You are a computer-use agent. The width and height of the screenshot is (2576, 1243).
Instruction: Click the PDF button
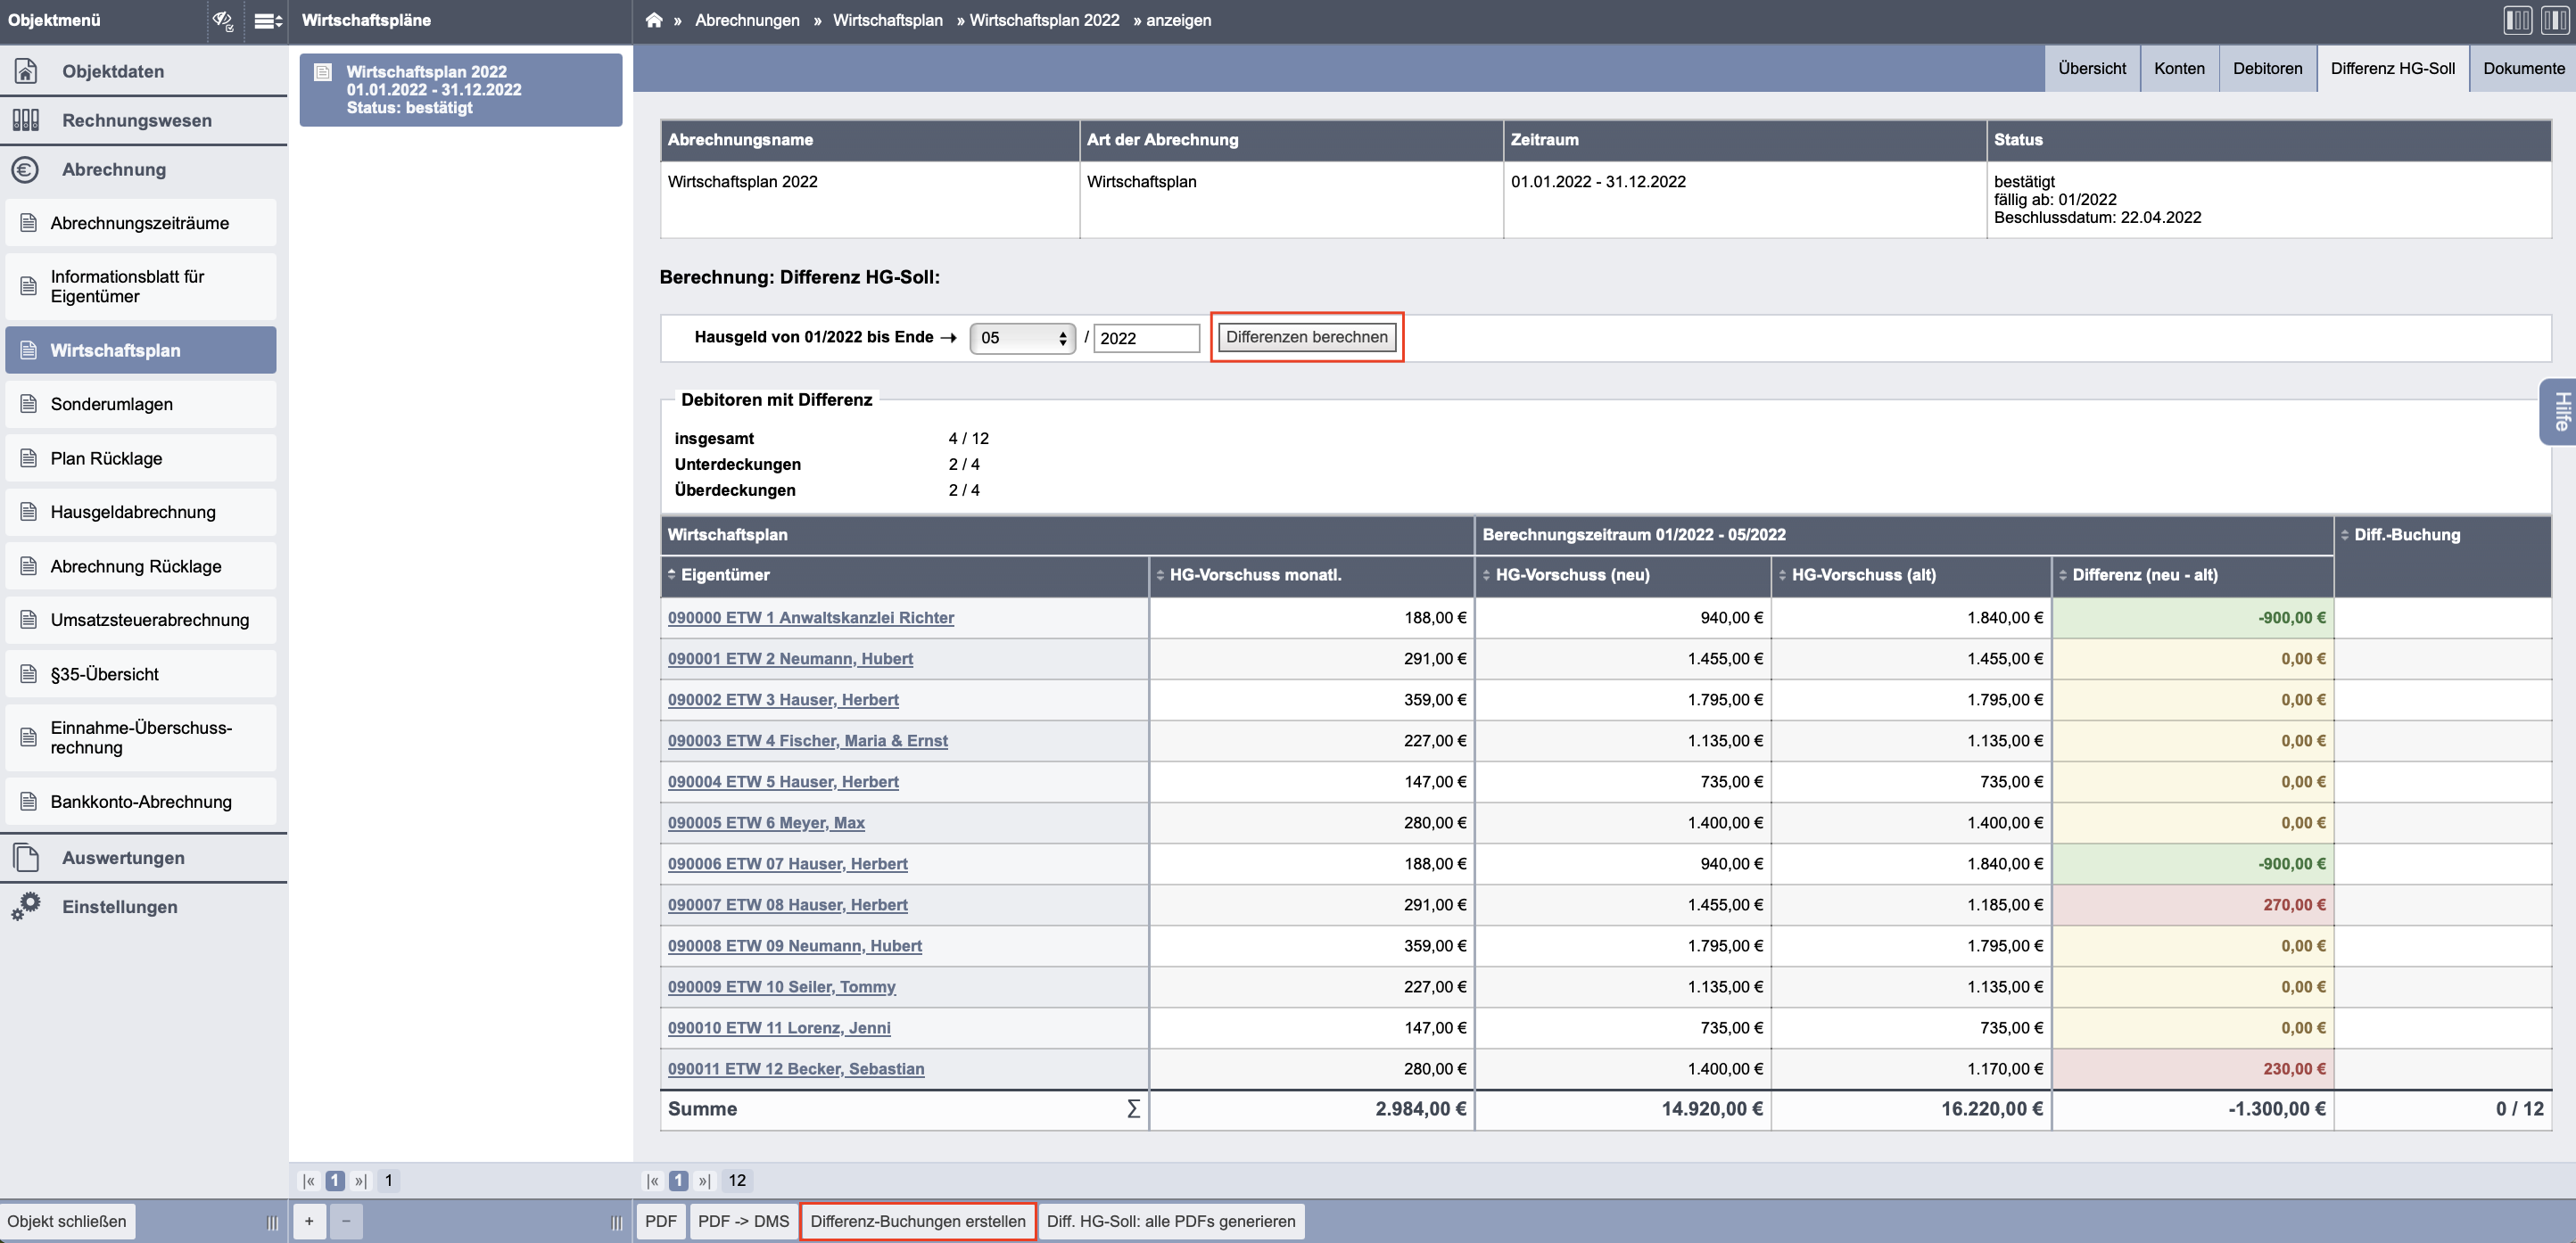point(660,1221)
